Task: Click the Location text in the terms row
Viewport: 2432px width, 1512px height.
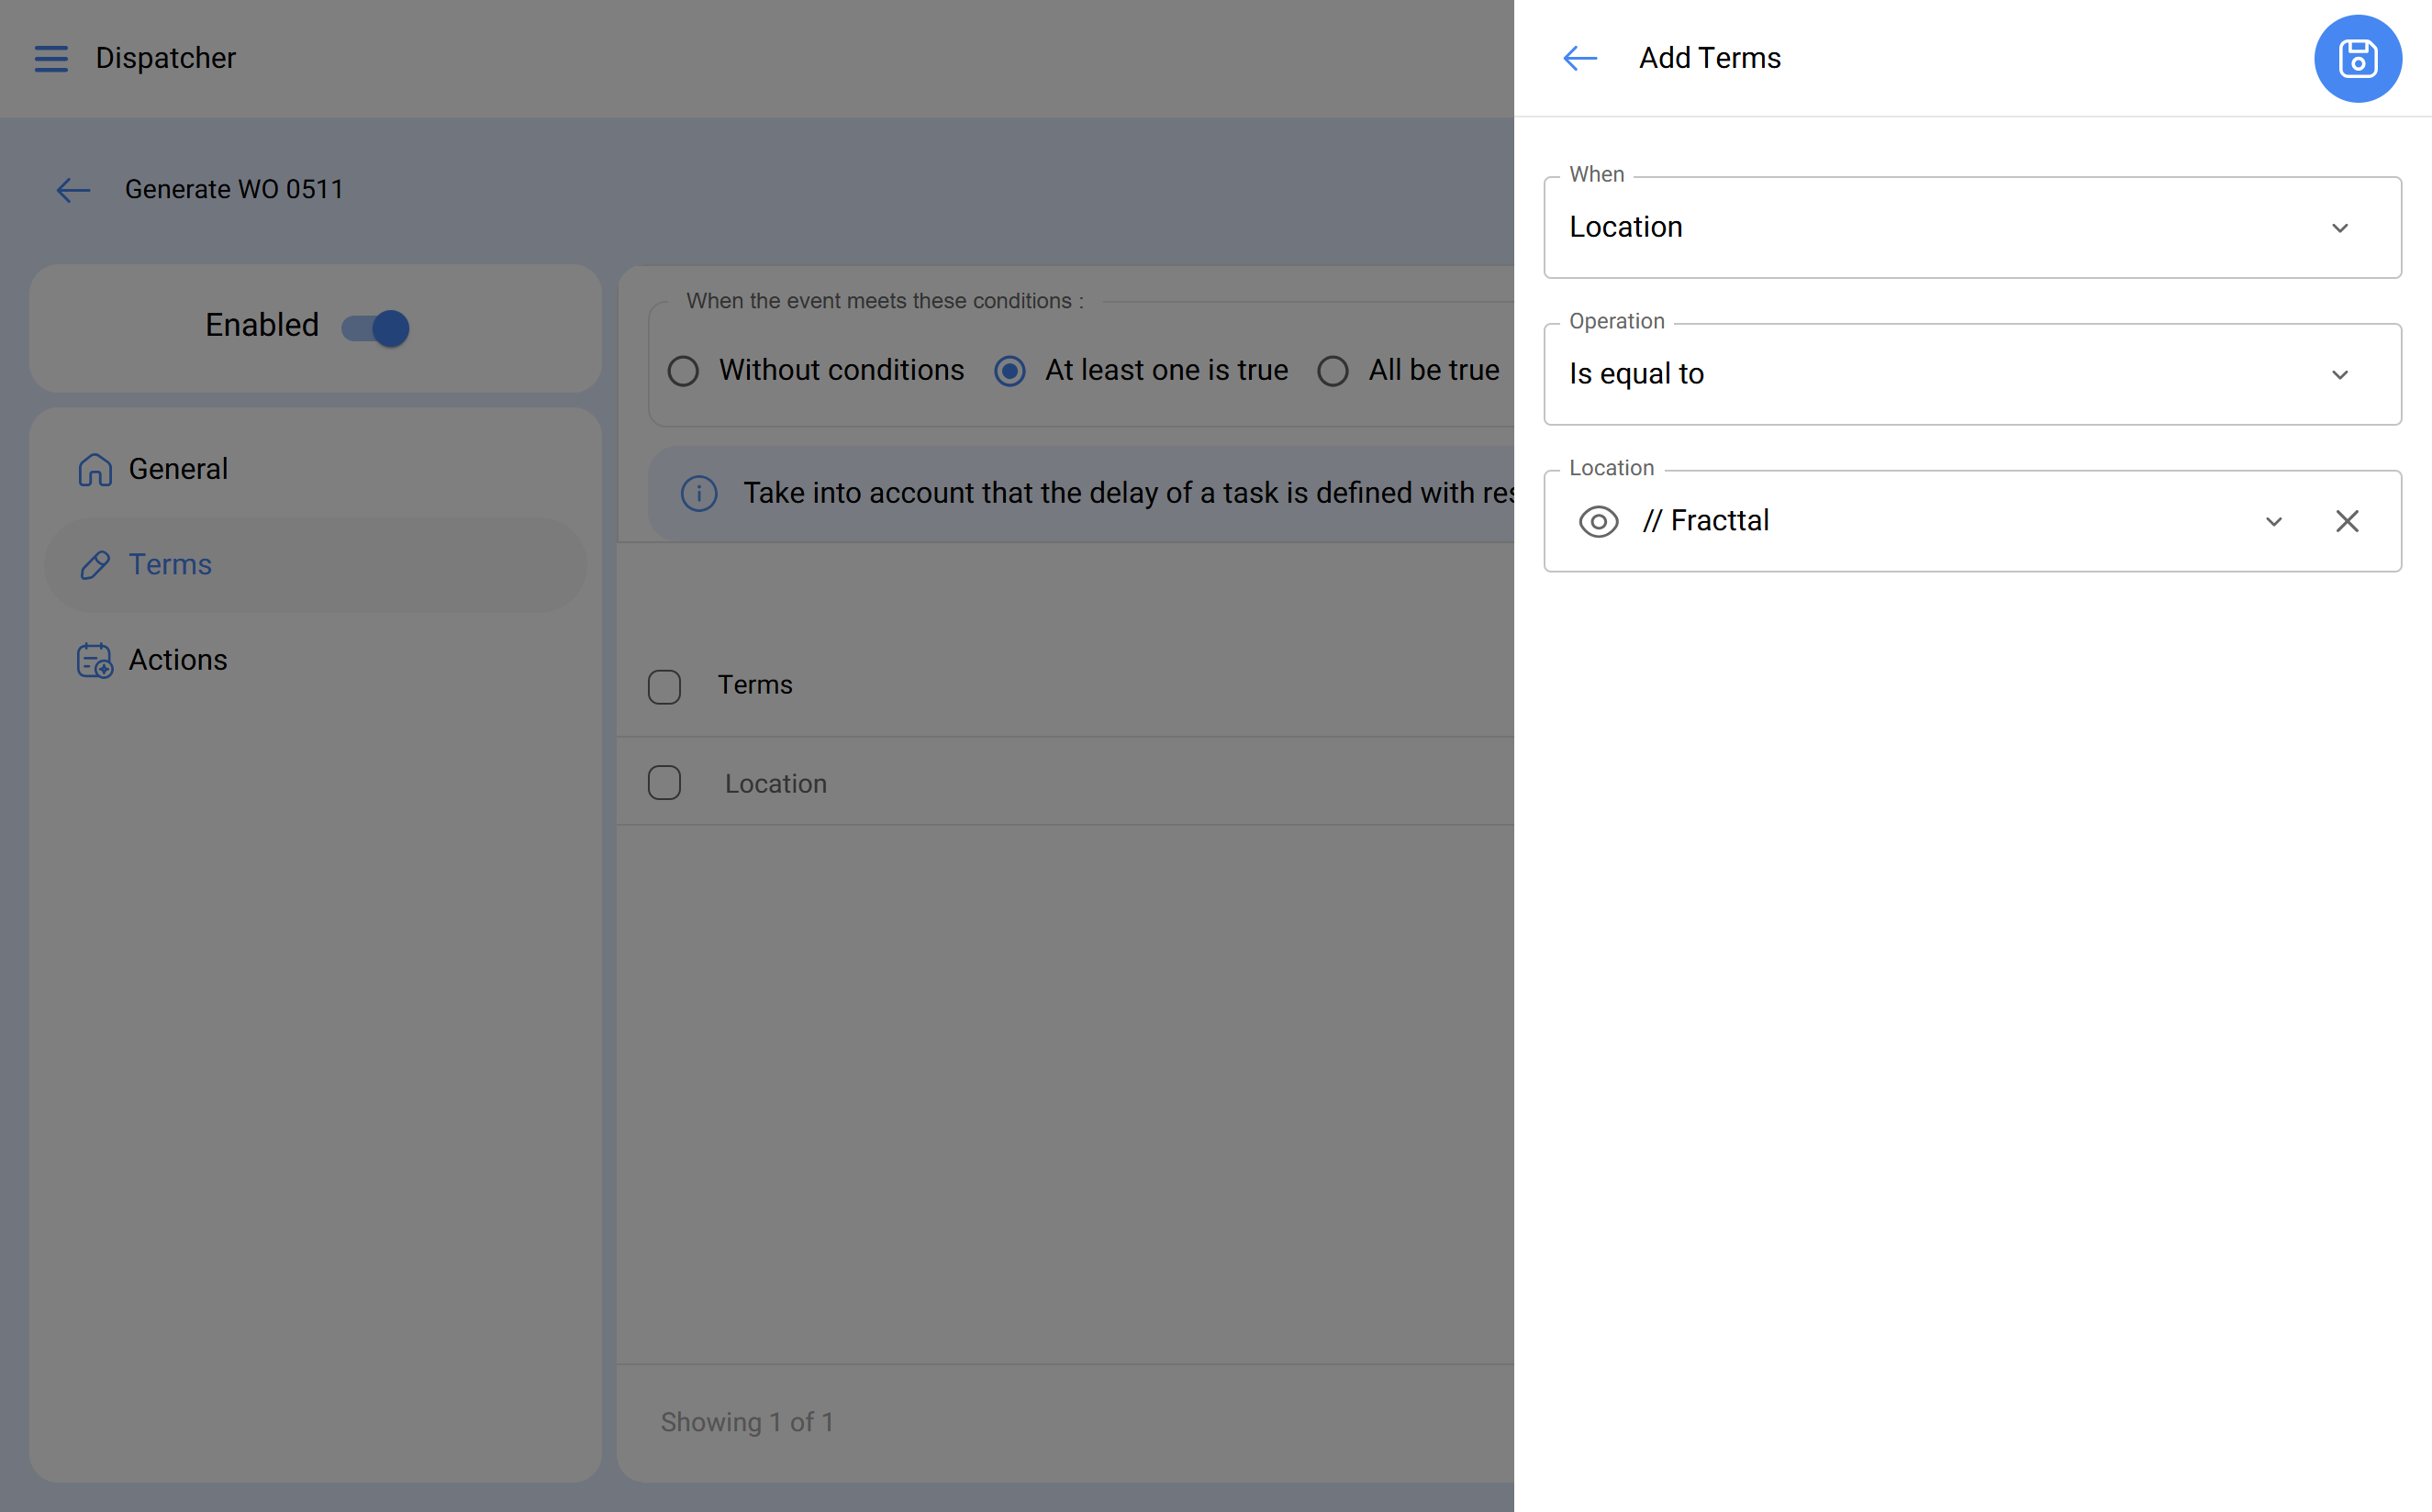Action: pos(776,784)
